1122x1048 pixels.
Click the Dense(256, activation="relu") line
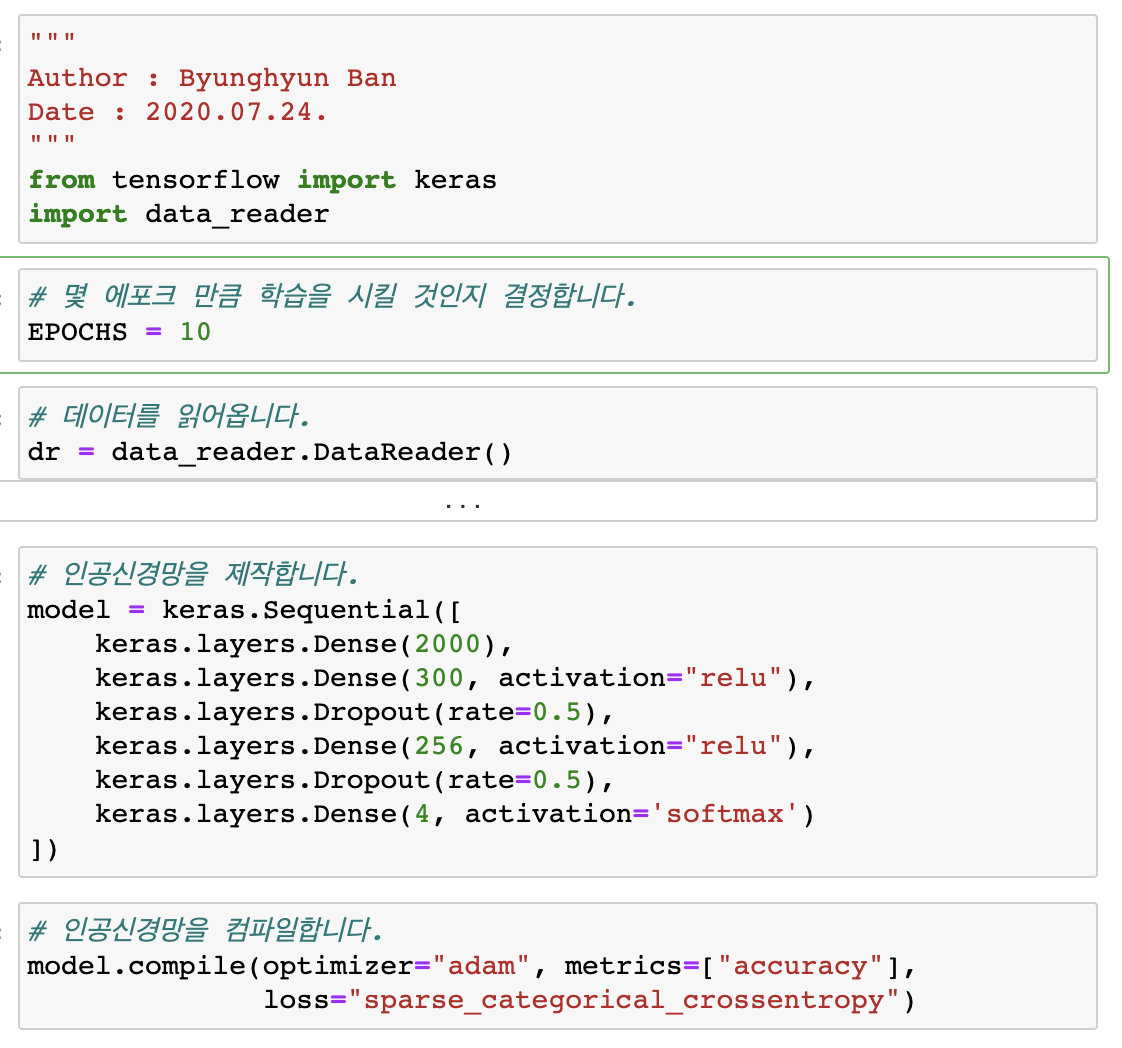point(455,746)
